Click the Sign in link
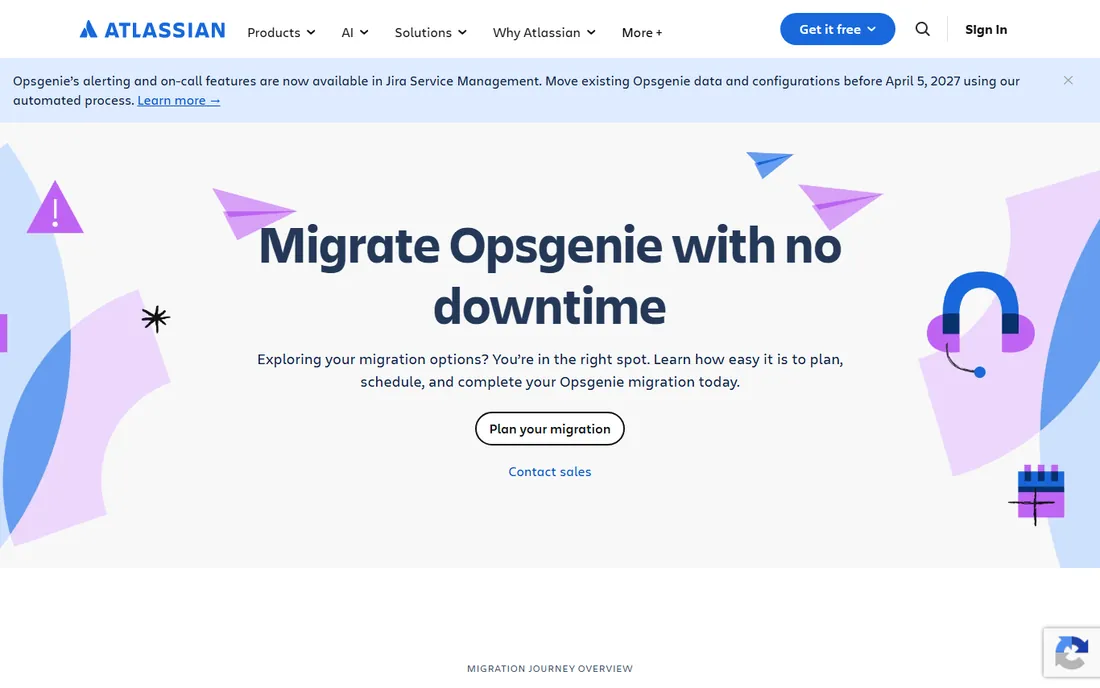 (986, 29)
